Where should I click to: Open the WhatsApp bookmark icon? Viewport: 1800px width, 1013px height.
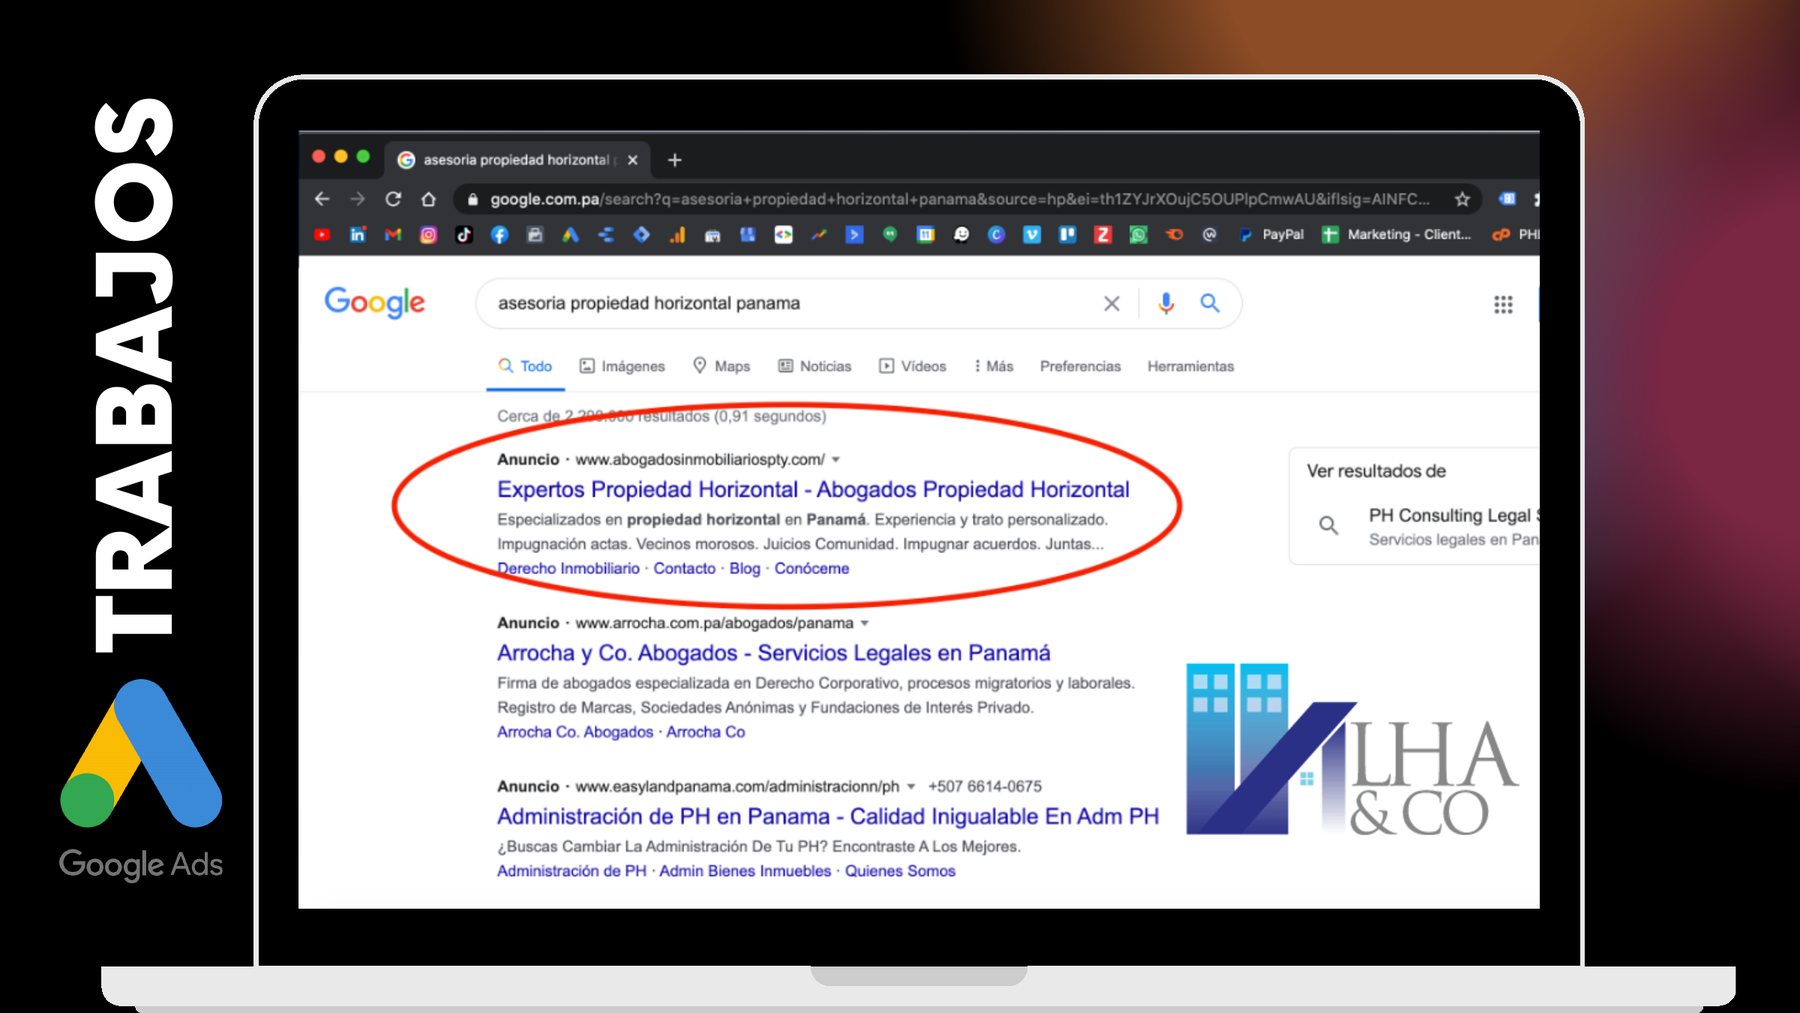pyautogui.click(x=1139, y=235)
